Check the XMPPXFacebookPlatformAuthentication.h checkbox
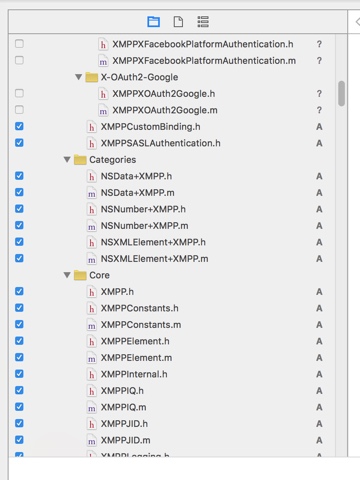Image resolution: width=360 pixels, height=480 pixels. [x=19, y=44]
